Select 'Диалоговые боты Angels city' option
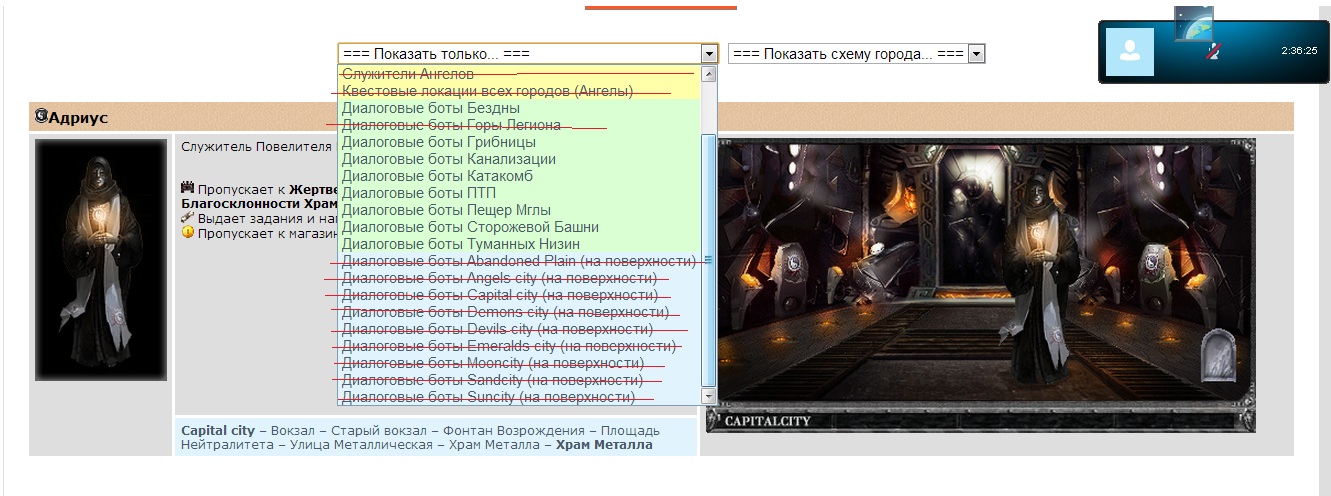 tap(521, 278)
